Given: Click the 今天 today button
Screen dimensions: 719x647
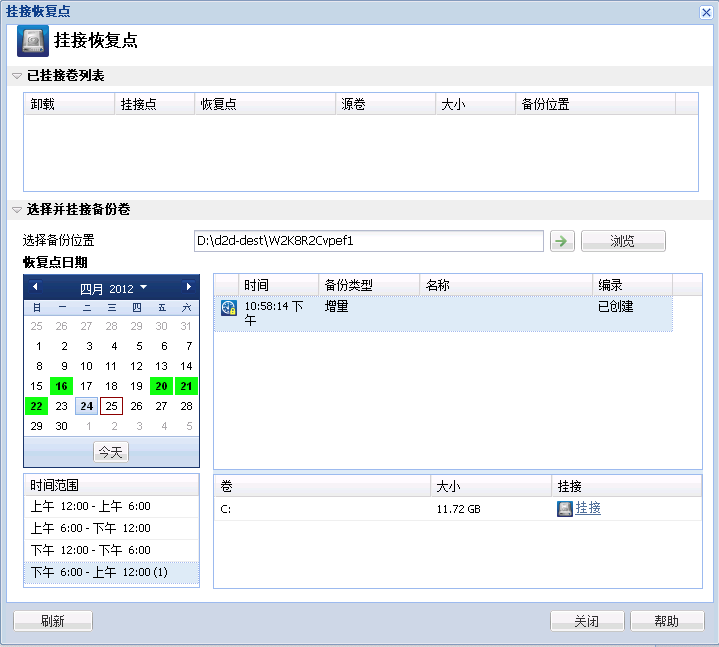Looking at the screenshot, I should [111, 452].
